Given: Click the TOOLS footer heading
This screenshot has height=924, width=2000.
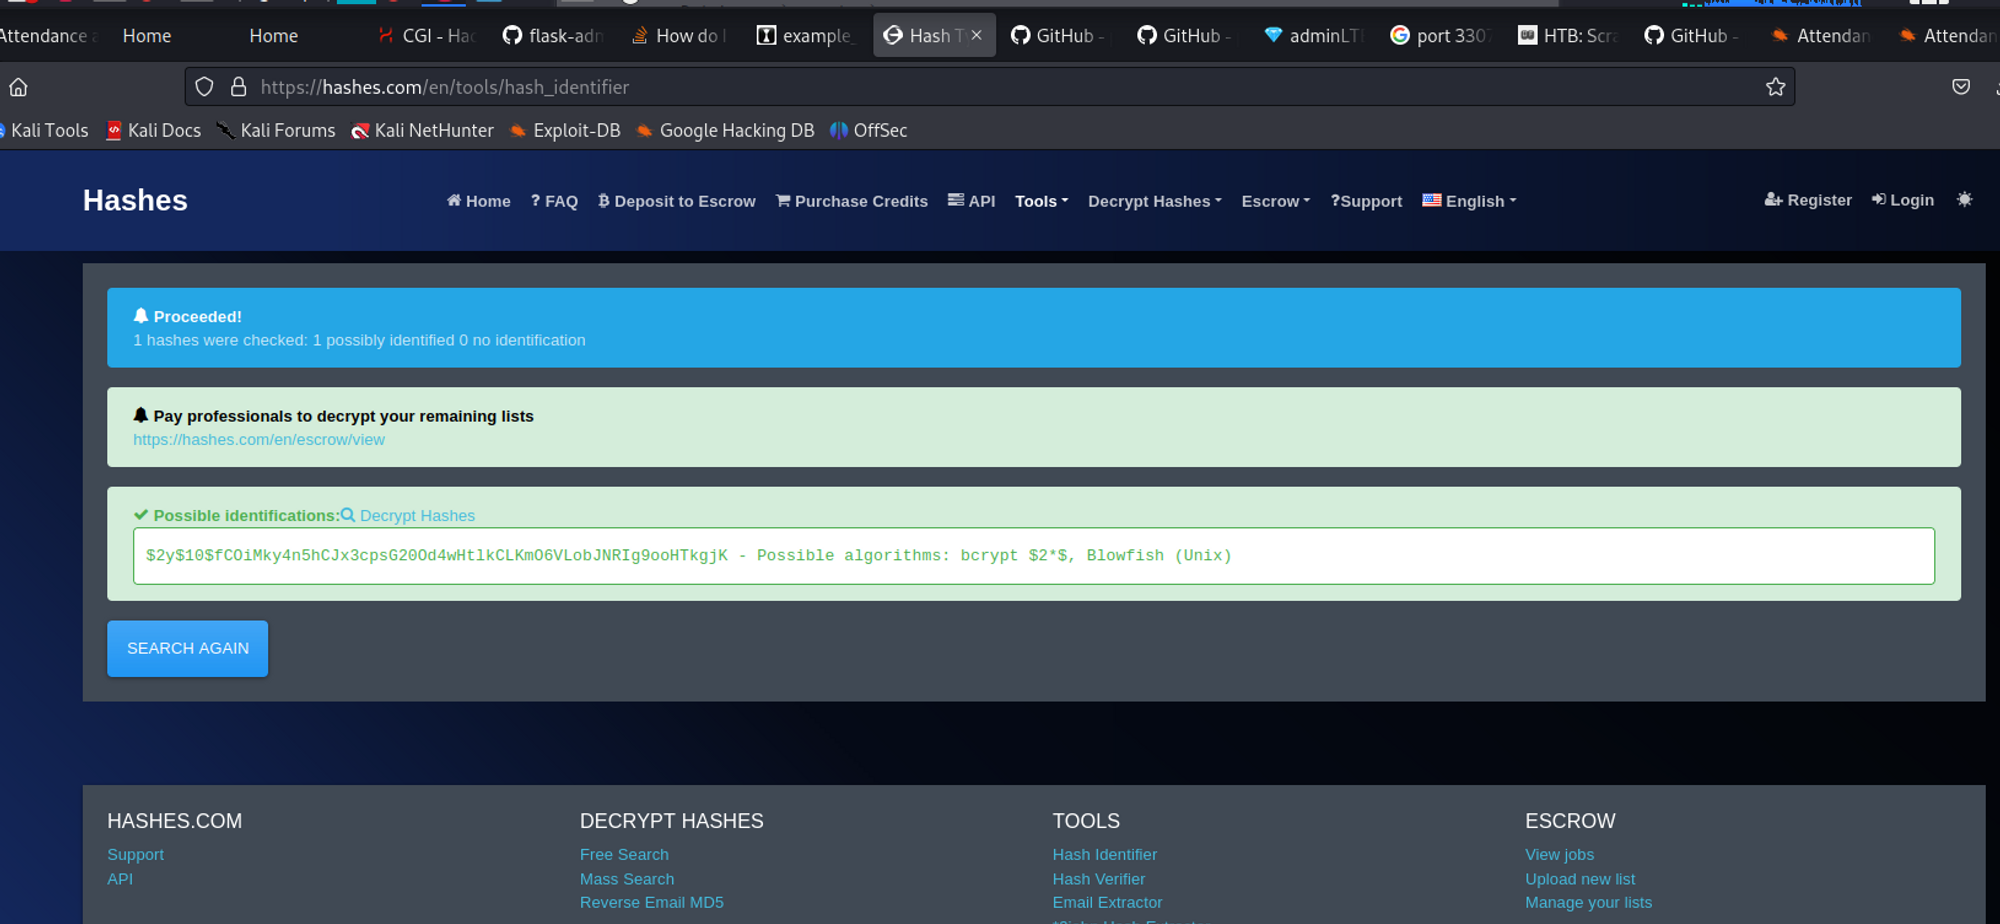Looking at the screenshot, I should [x=1086, y=821].
